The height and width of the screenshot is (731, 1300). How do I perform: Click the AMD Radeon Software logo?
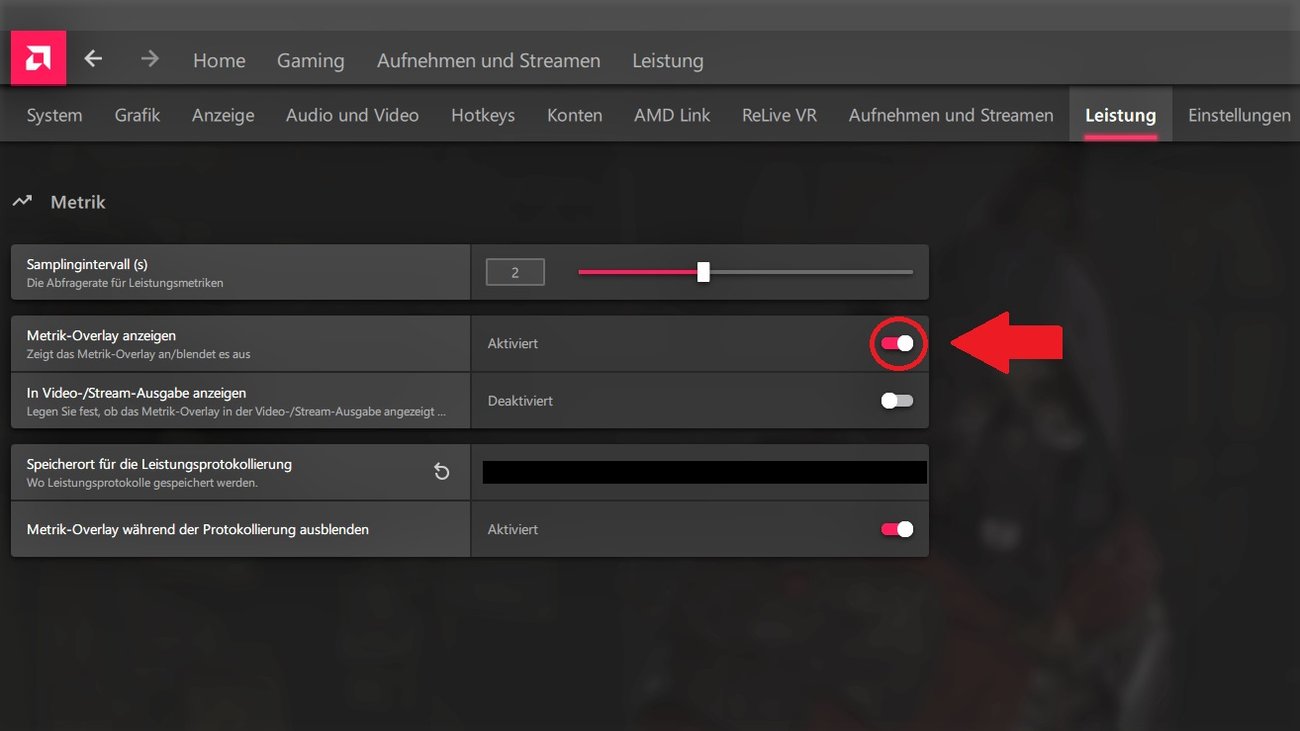pyautogui.click(x=38, y=57)
